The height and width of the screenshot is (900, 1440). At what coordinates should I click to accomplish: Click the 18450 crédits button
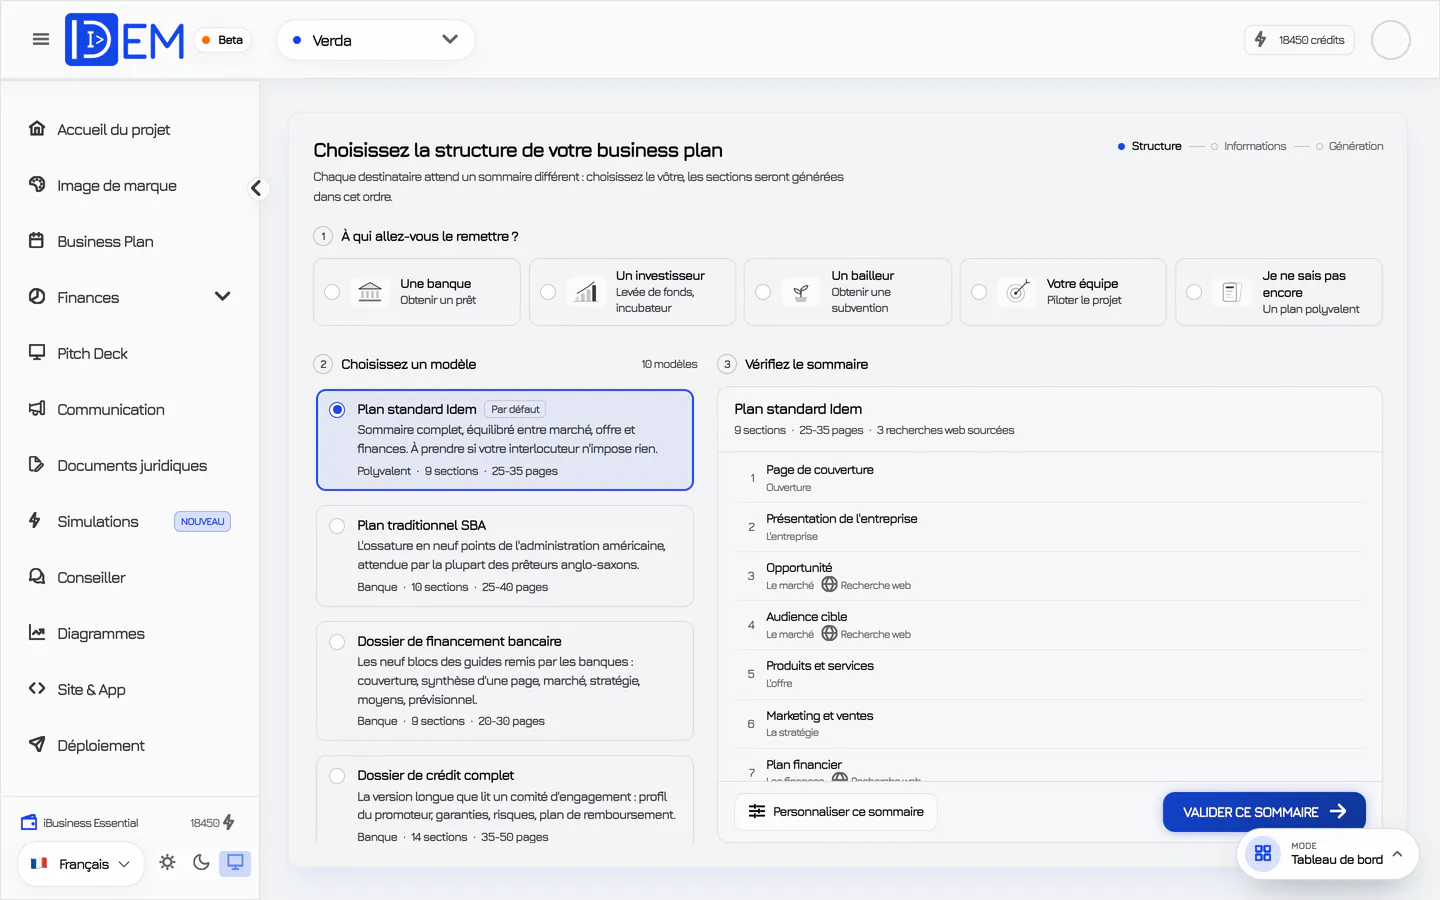coord(1299,40)
